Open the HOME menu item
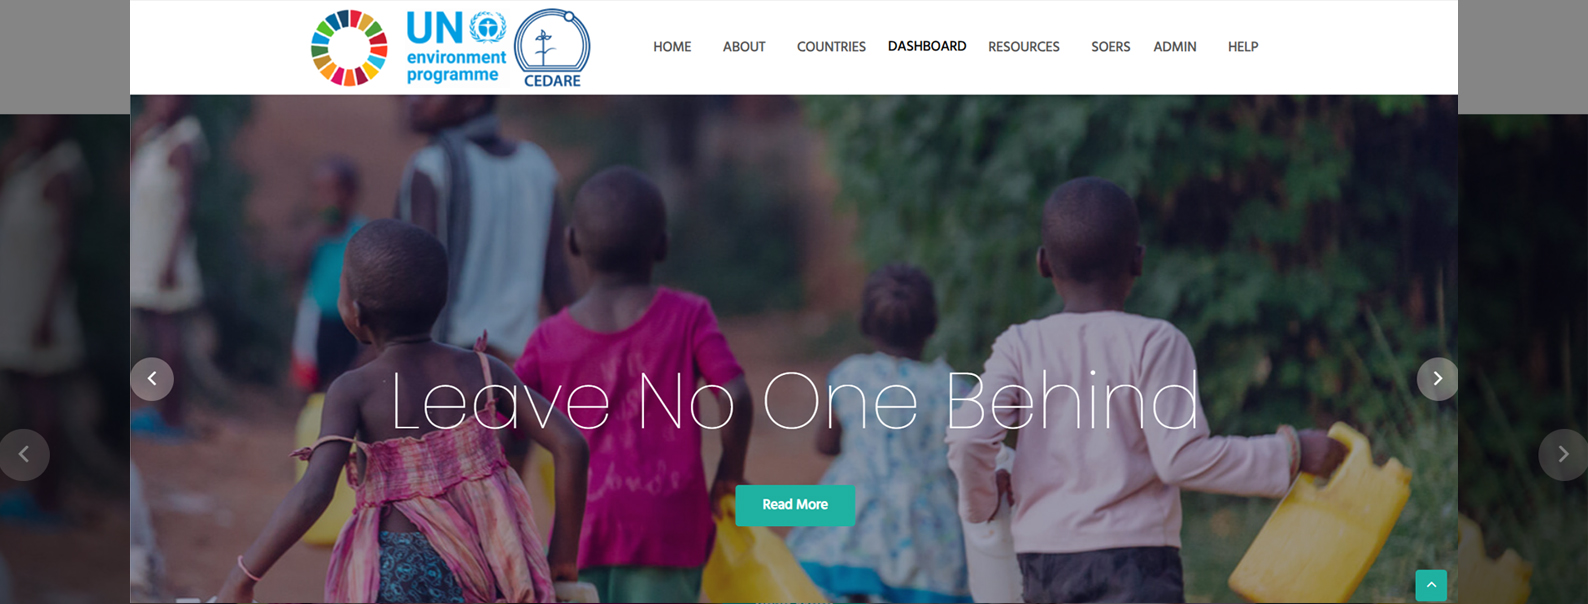This screenshot has width=1588, height=604. point(672,47)
